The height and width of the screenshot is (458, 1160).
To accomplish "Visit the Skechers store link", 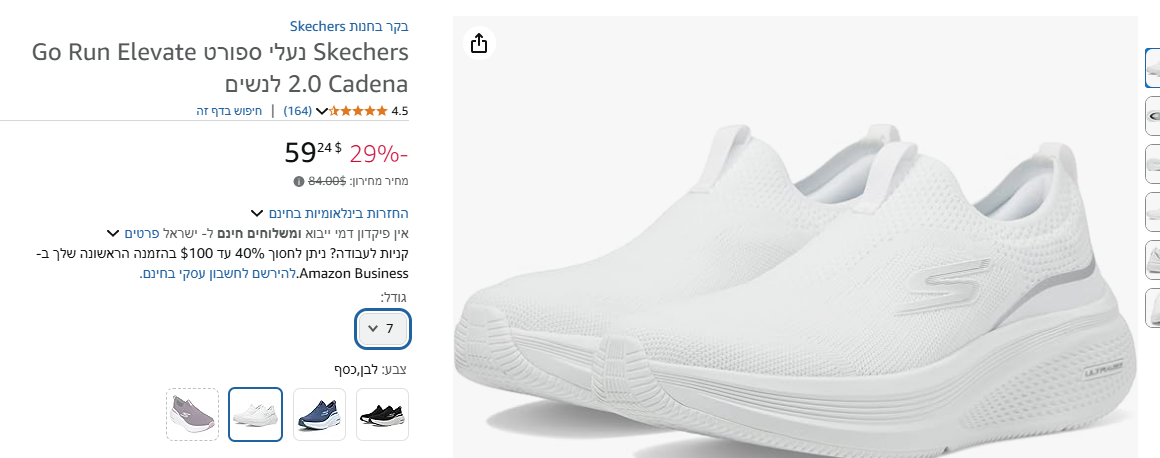I will click(x=349, y=26).
